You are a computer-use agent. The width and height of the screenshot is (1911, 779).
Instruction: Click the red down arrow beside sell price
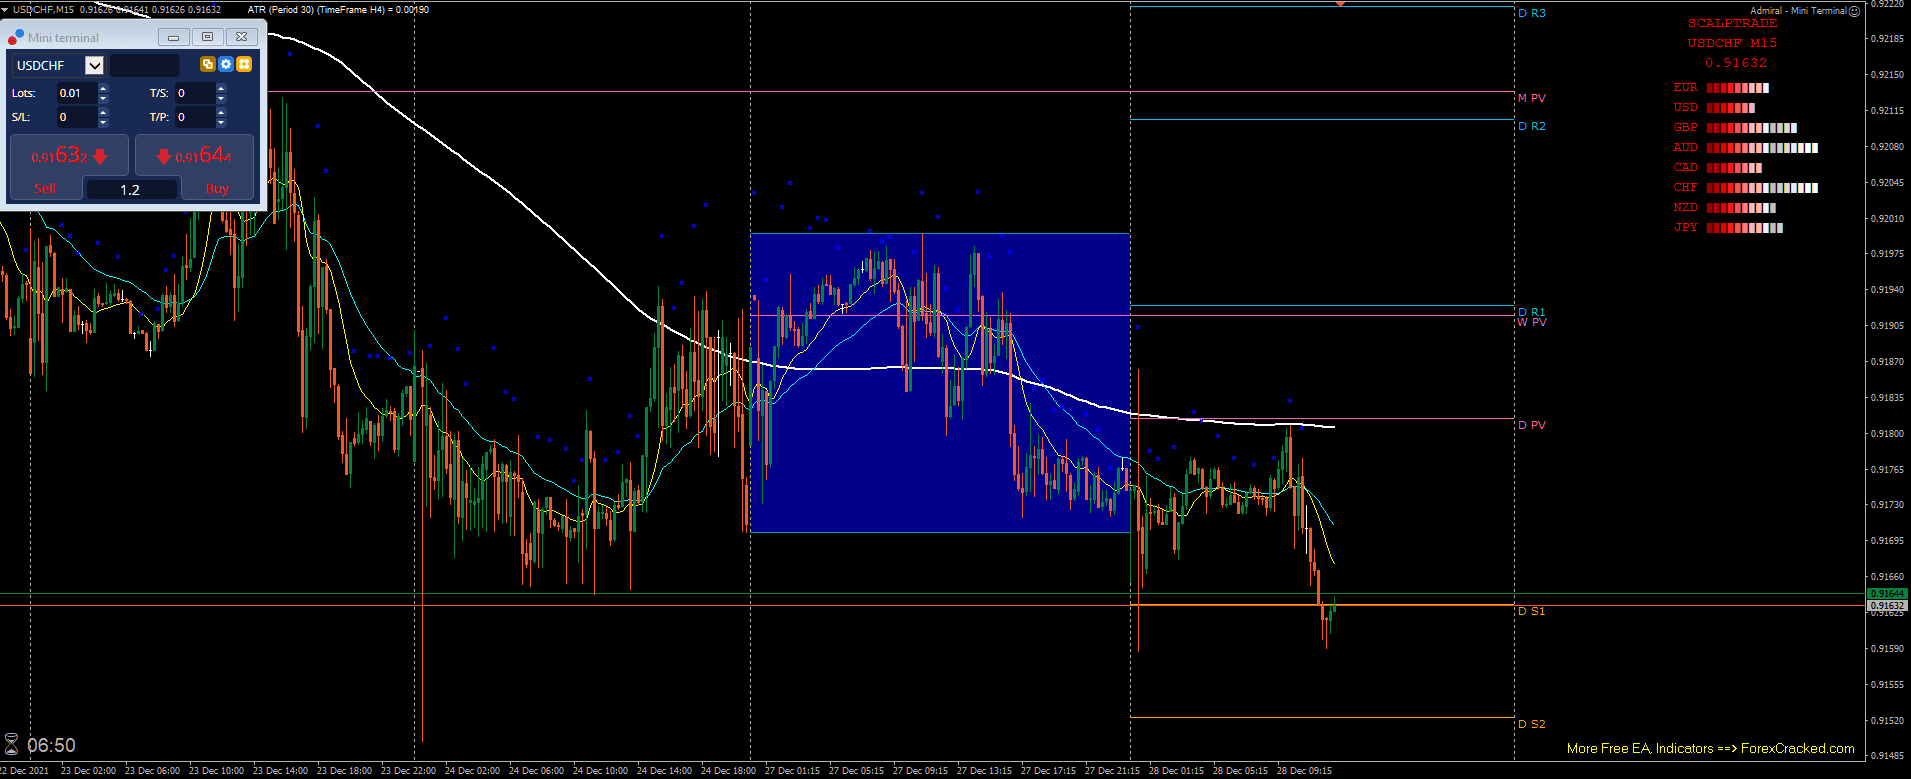point(100,156)
